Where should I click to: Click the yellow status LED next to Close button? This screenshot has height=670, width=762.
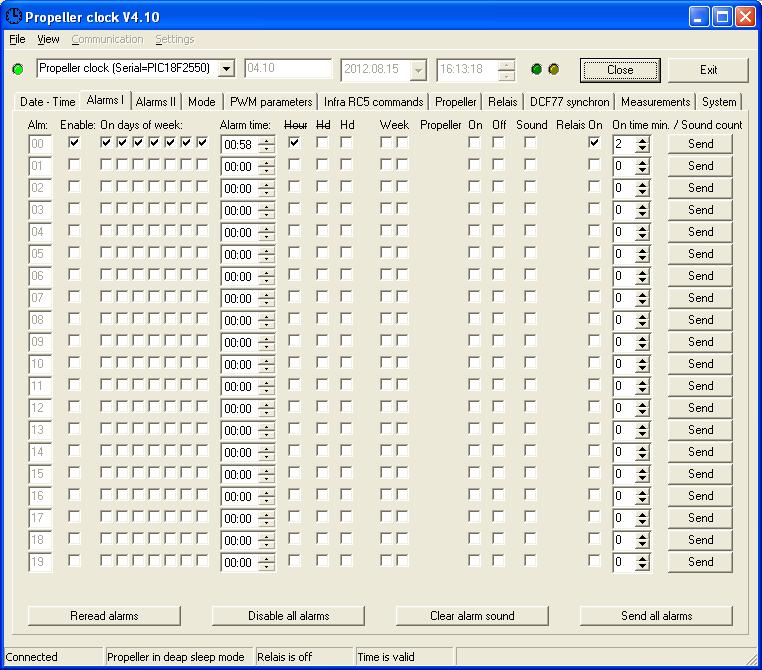(x=554, y=69)
